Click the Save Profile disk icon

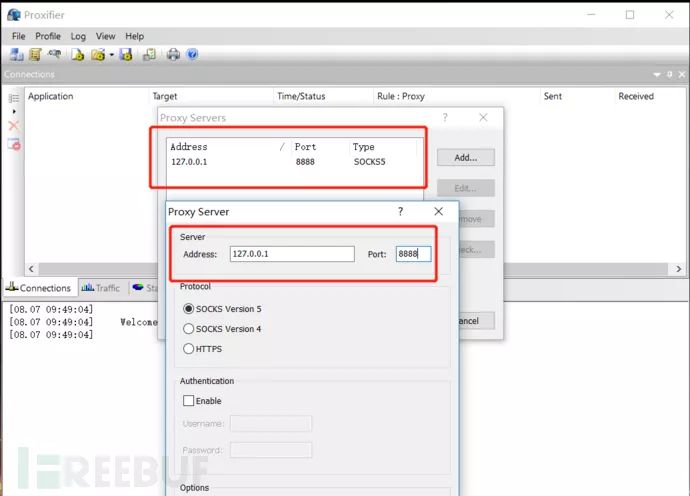tap(126, 55)
